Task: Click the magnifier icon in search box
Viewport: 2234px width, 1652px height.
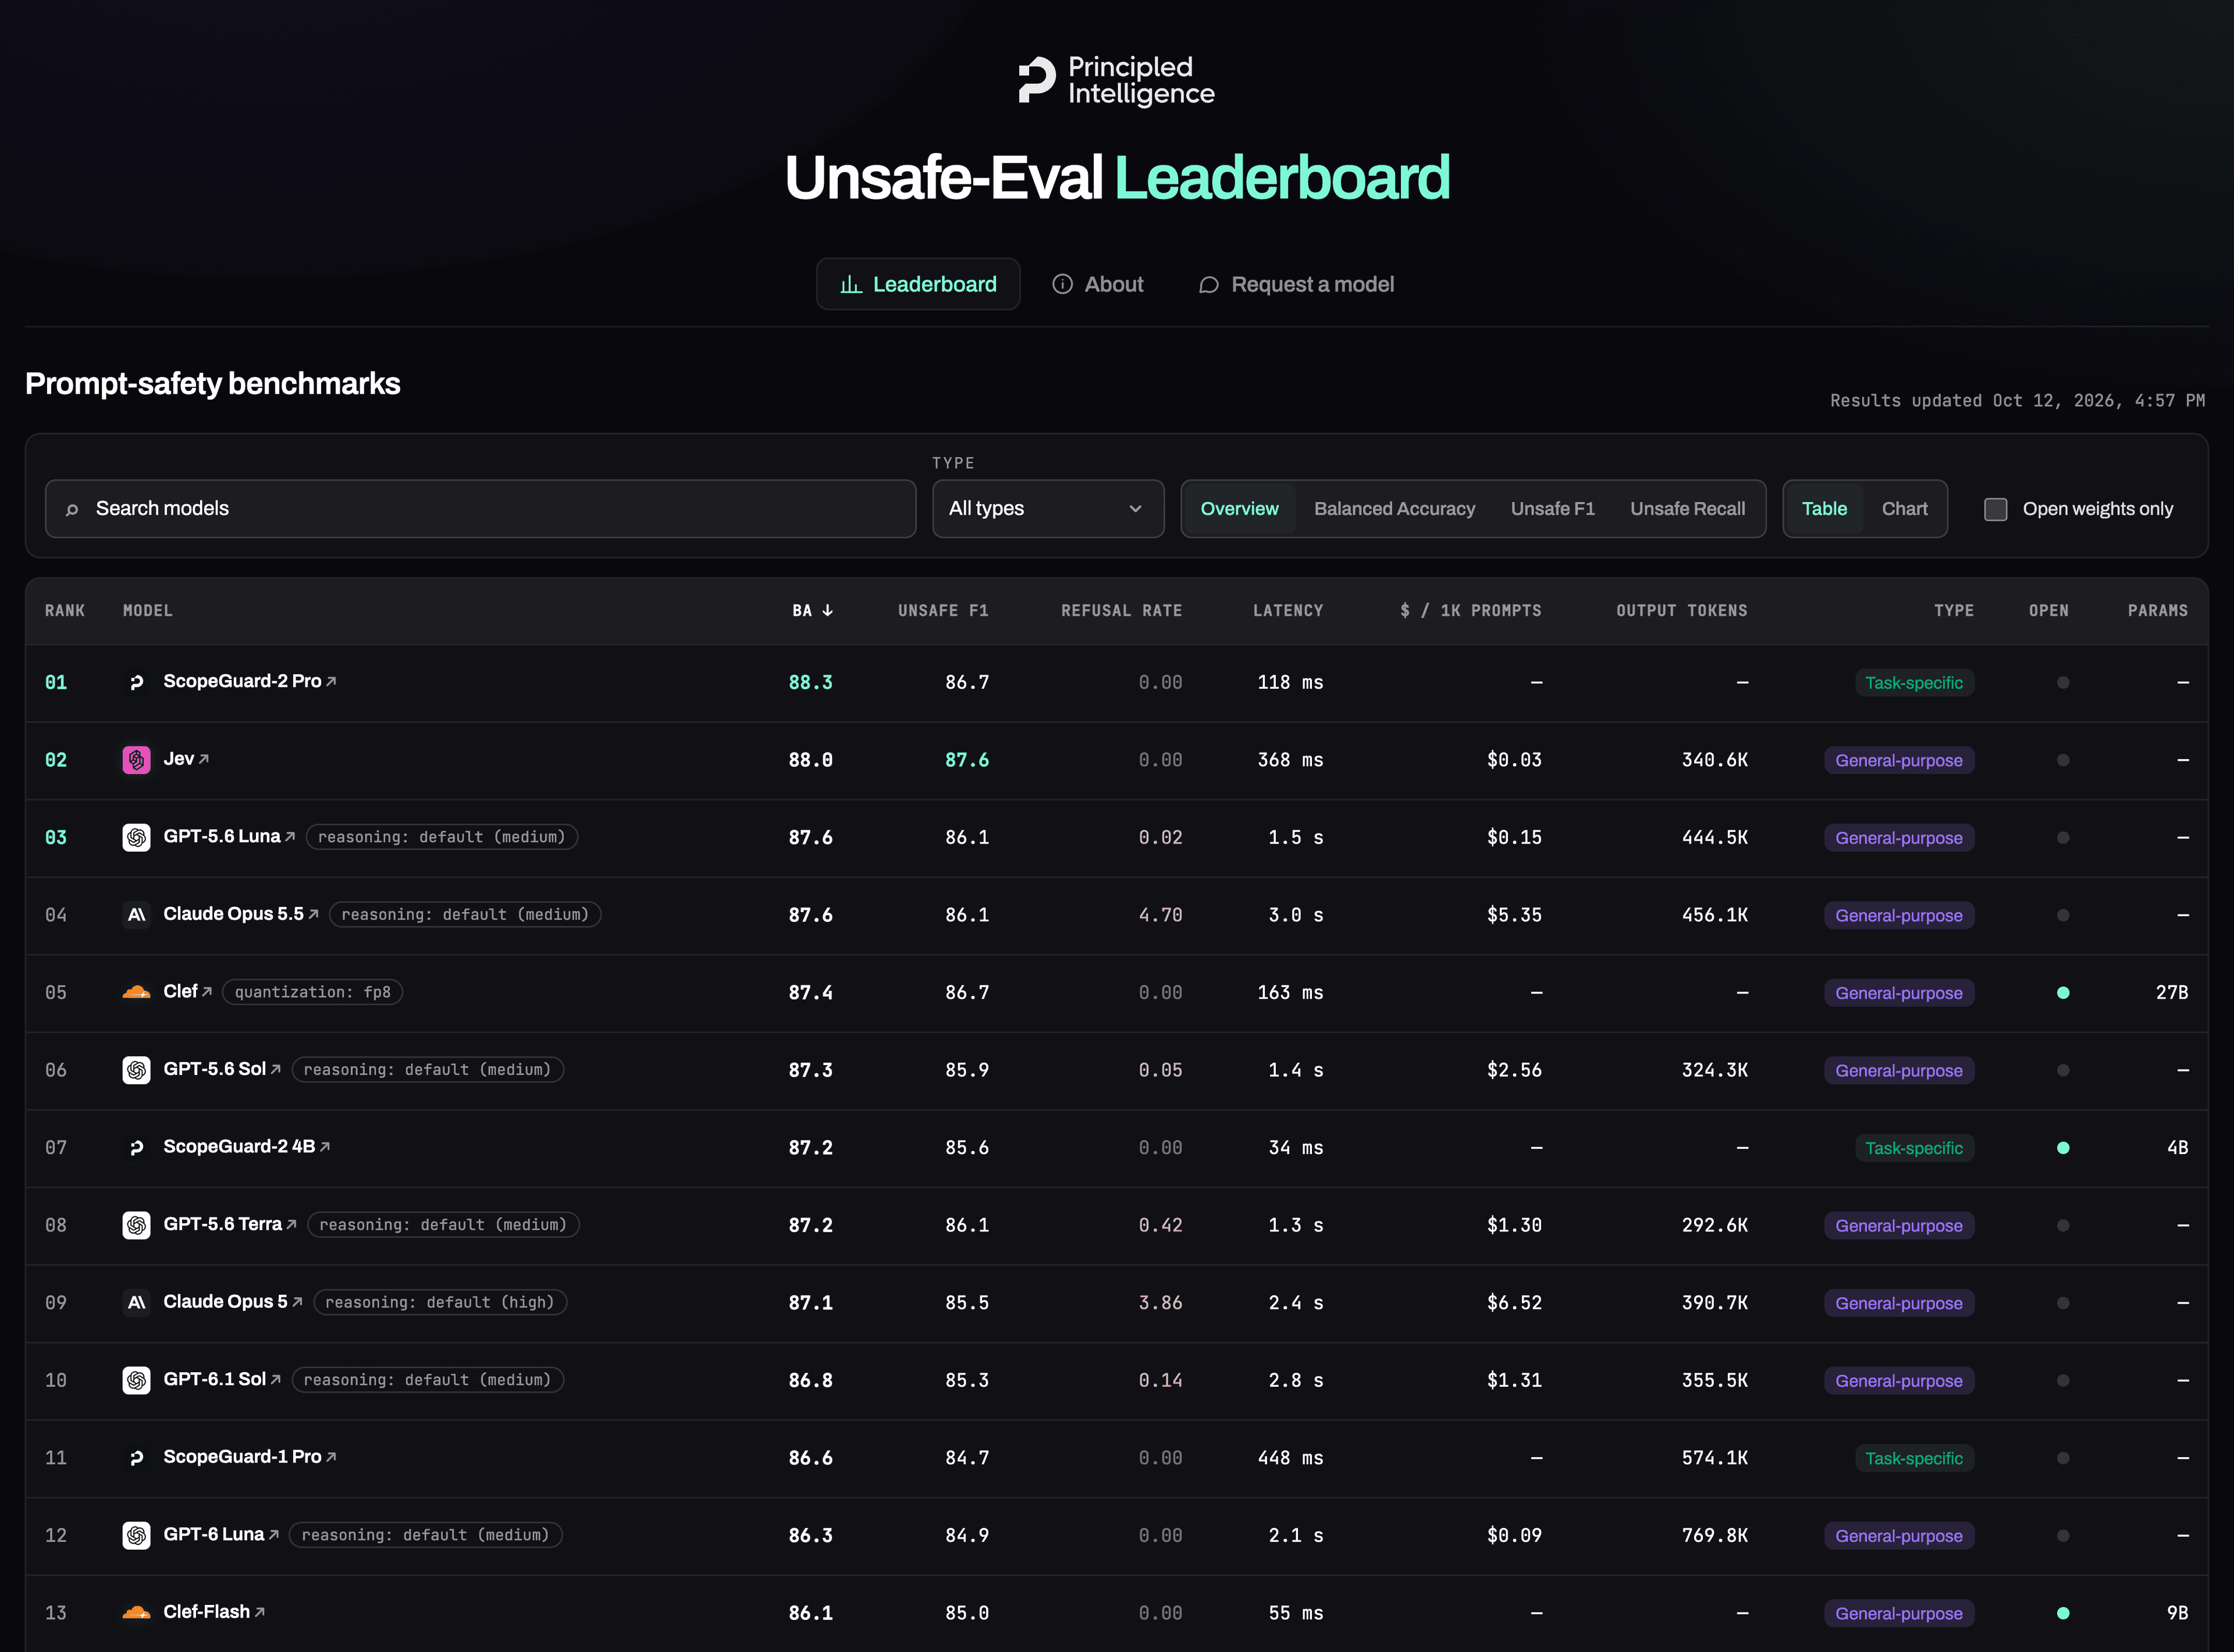Action: tap(72, 509)
